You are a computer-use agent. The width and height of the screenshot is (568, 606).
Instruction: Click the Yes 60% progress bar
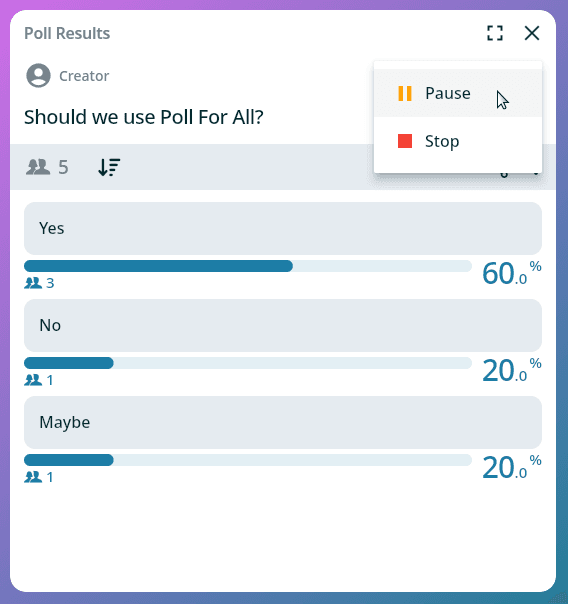point(248,266)
